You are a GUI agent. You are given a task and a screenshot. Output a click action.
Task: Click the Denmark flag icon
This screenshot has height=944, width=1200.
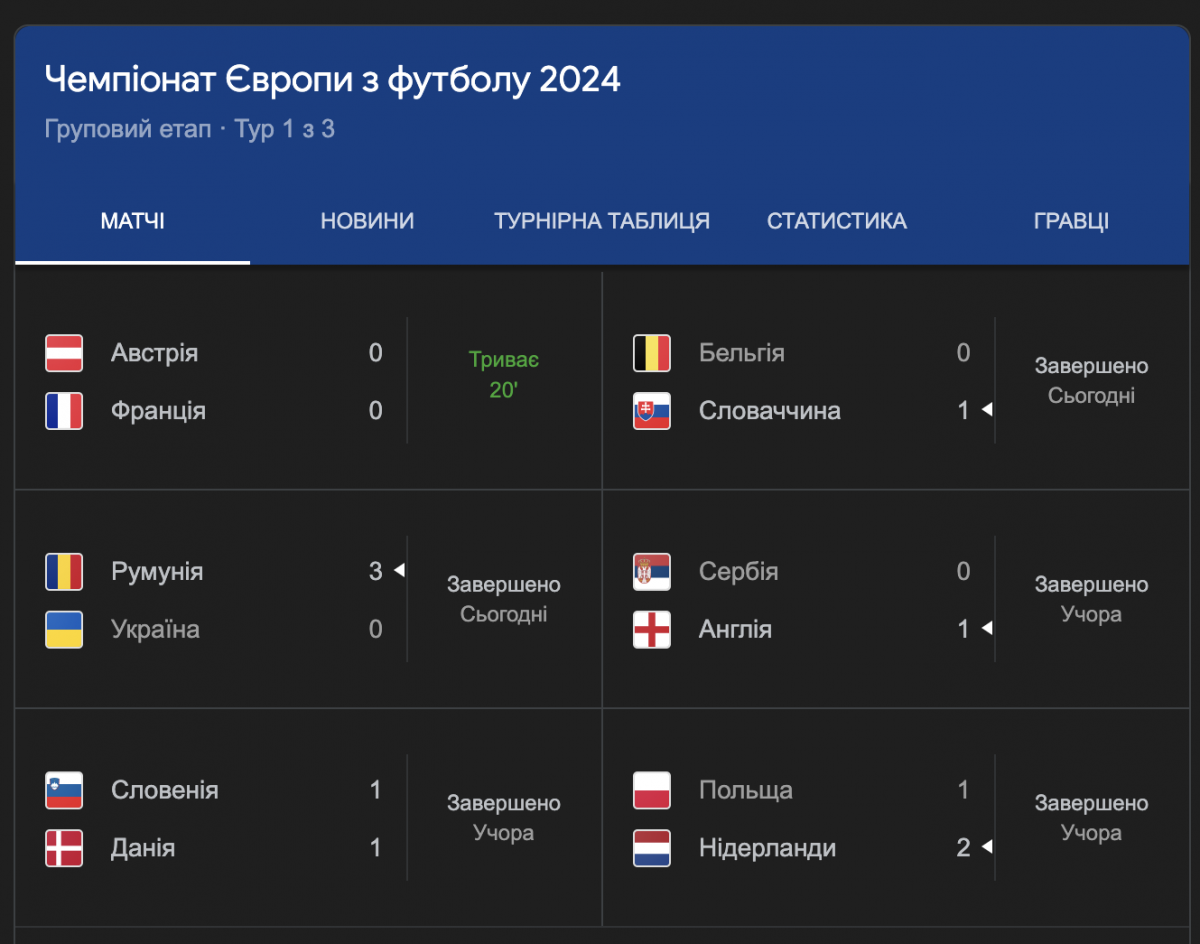pos(64,848)
